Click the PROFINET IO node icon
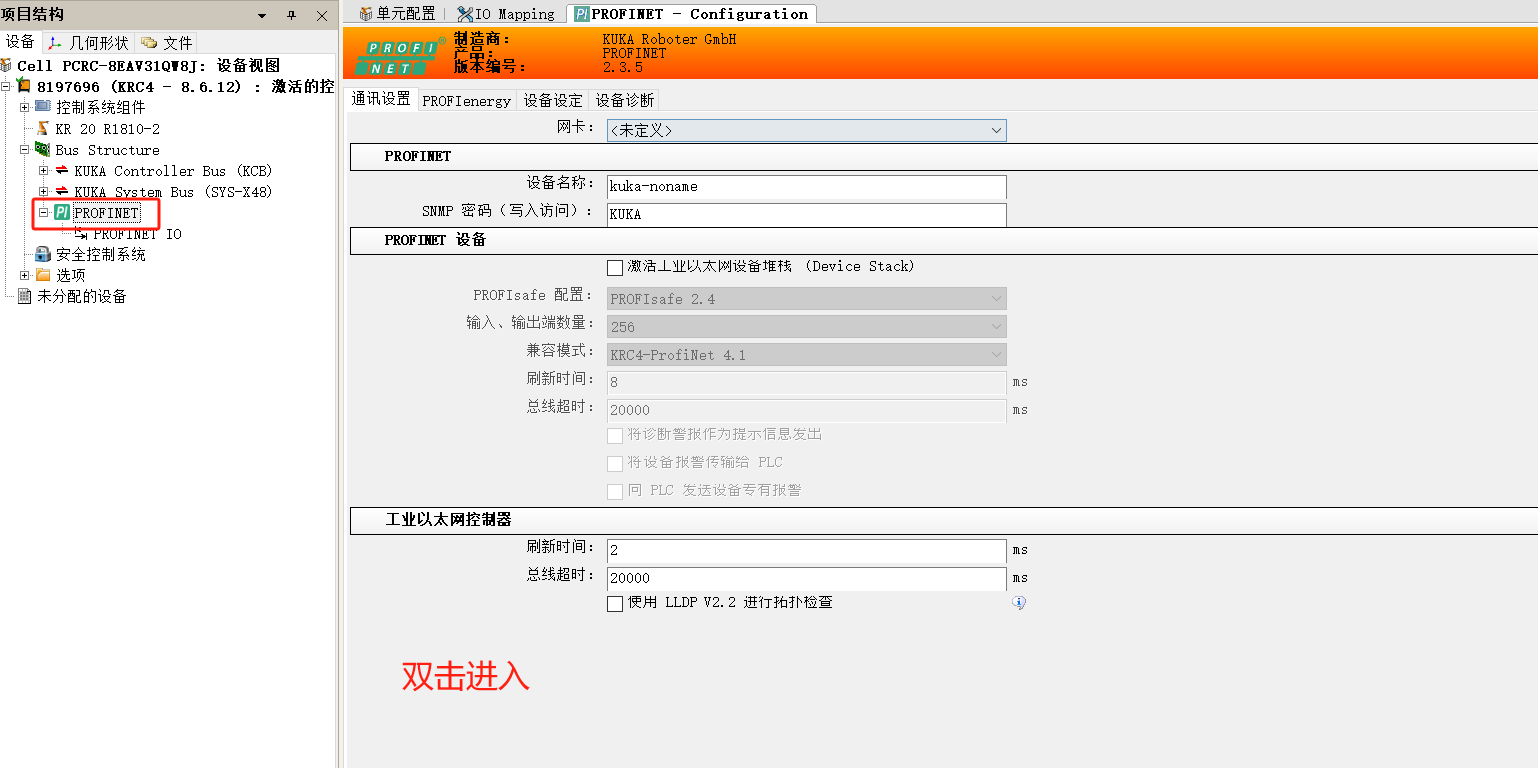This screenshot has height=768, width=1538. tap(81, 234)
